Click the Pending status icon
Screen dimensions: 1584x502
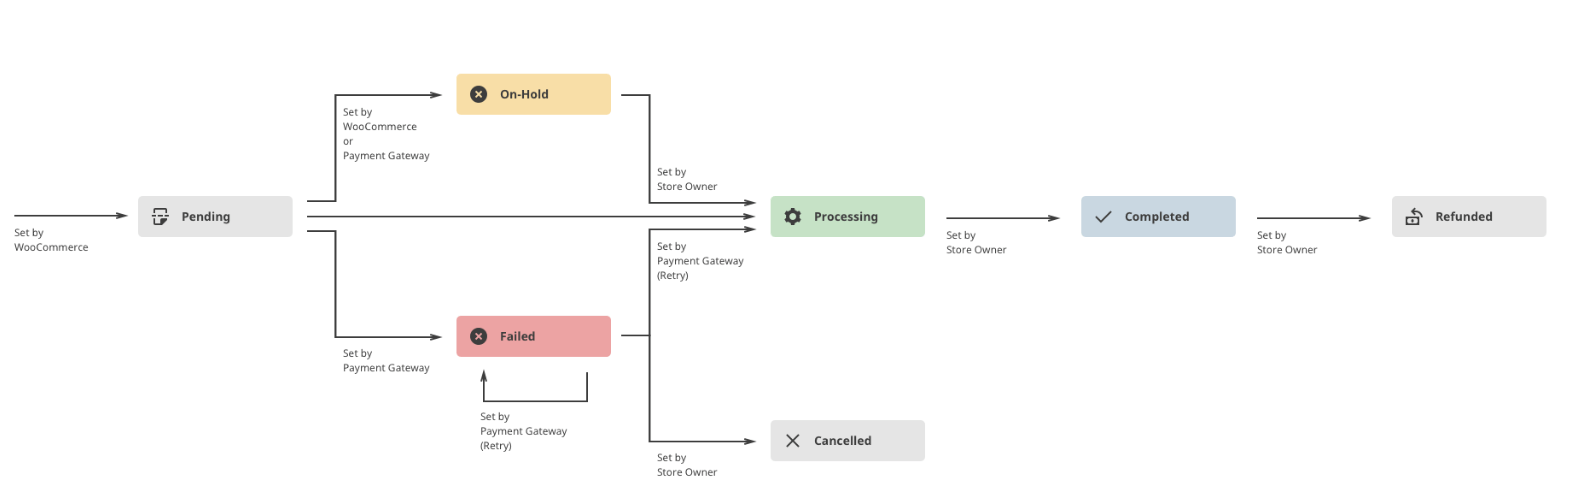[160, 216]
